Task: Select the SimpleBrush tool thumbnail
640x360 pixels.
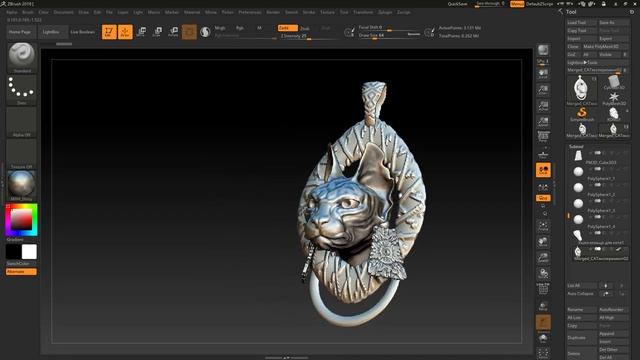Action: pyautogui.click(x=582, y=113)
